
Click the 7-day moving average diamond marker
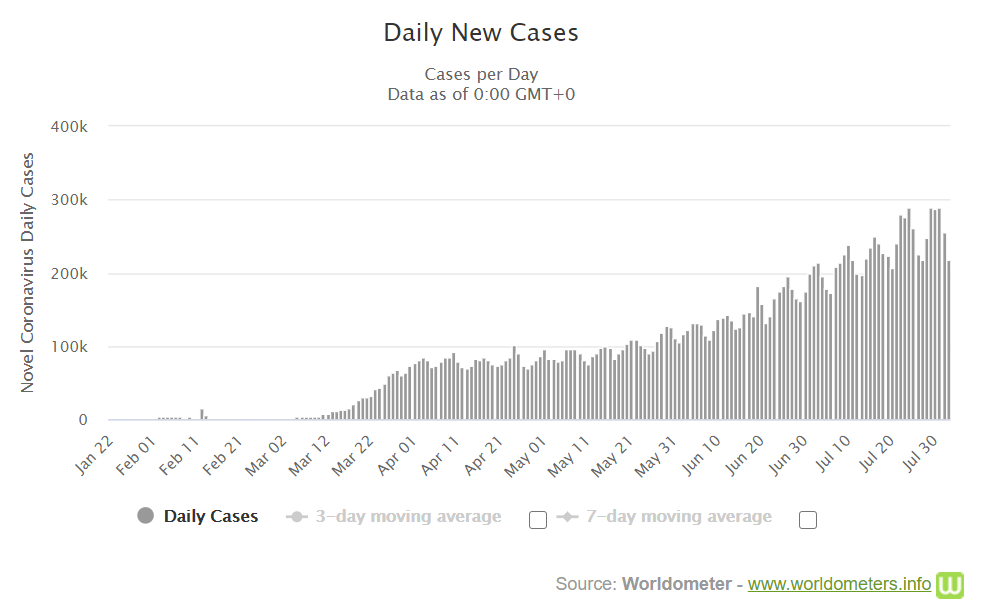[x=568, y=517]
